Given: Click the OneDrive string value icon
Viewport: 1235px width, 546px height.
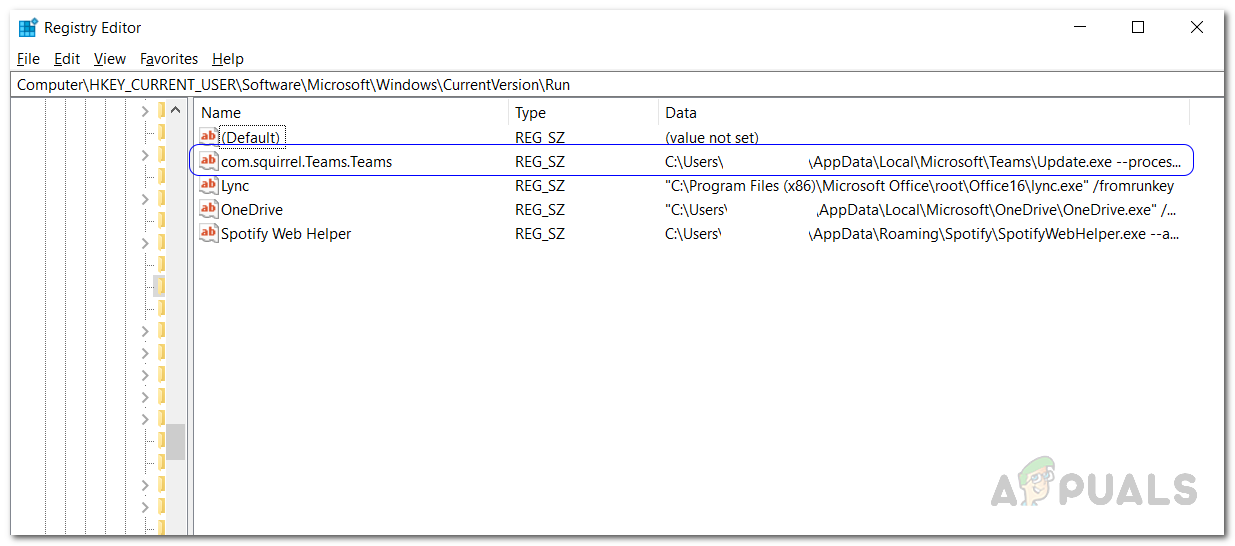Looking at the screenshot, I should 208,210.
